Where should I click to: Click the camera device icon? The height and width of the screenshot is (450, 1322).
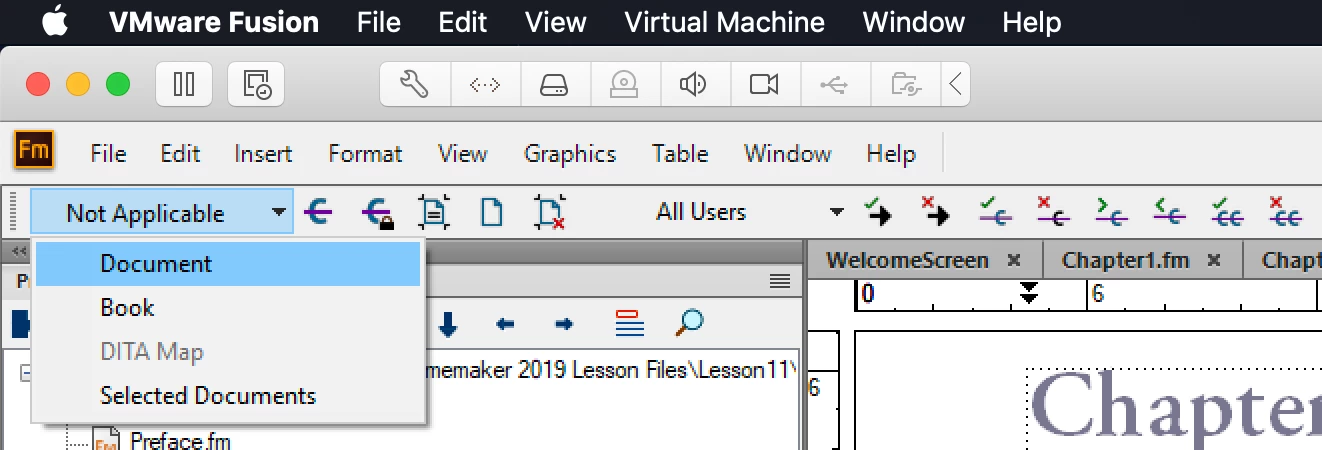(x=765, y=84)
